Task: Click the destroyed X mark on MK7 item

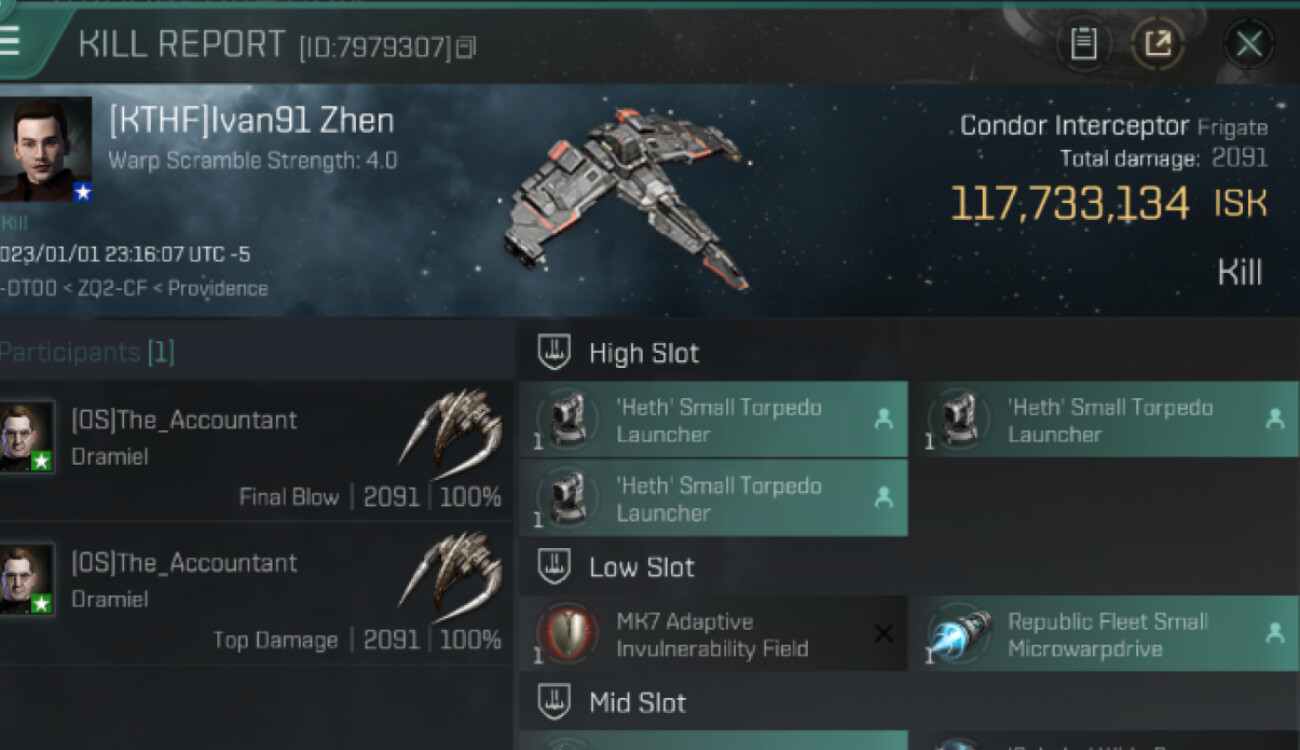Action: pos(883,634)
